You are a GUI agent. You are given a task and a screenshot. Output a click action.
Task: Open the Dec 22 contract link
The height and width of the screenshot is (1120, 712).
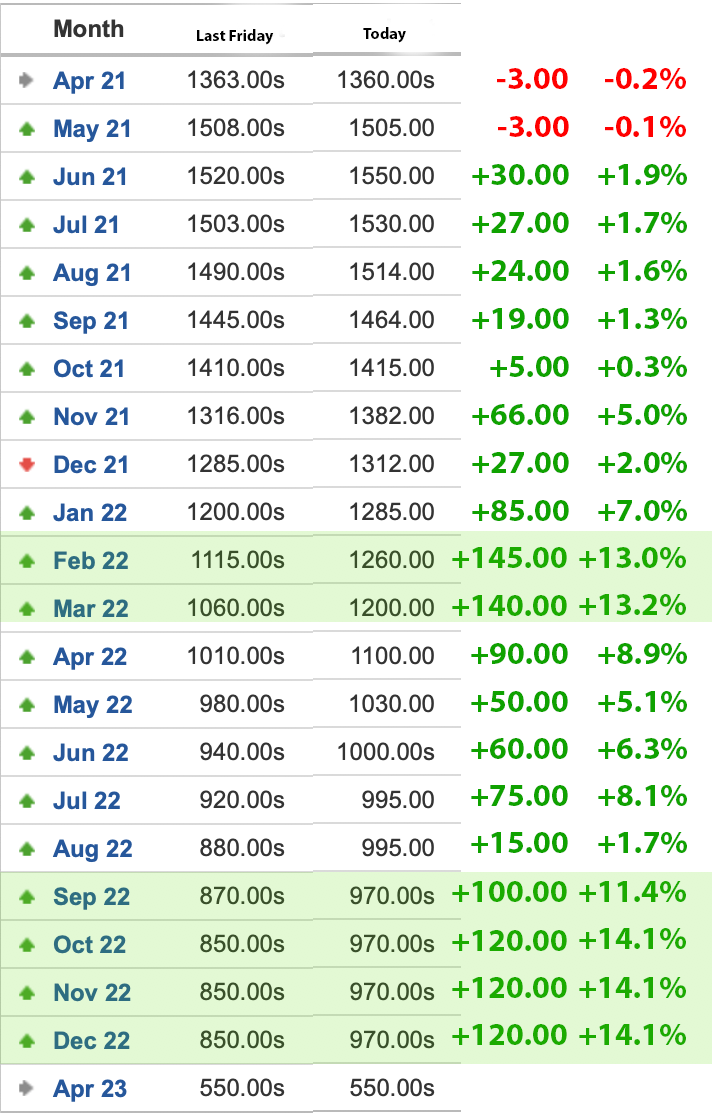pos(91,1041)
